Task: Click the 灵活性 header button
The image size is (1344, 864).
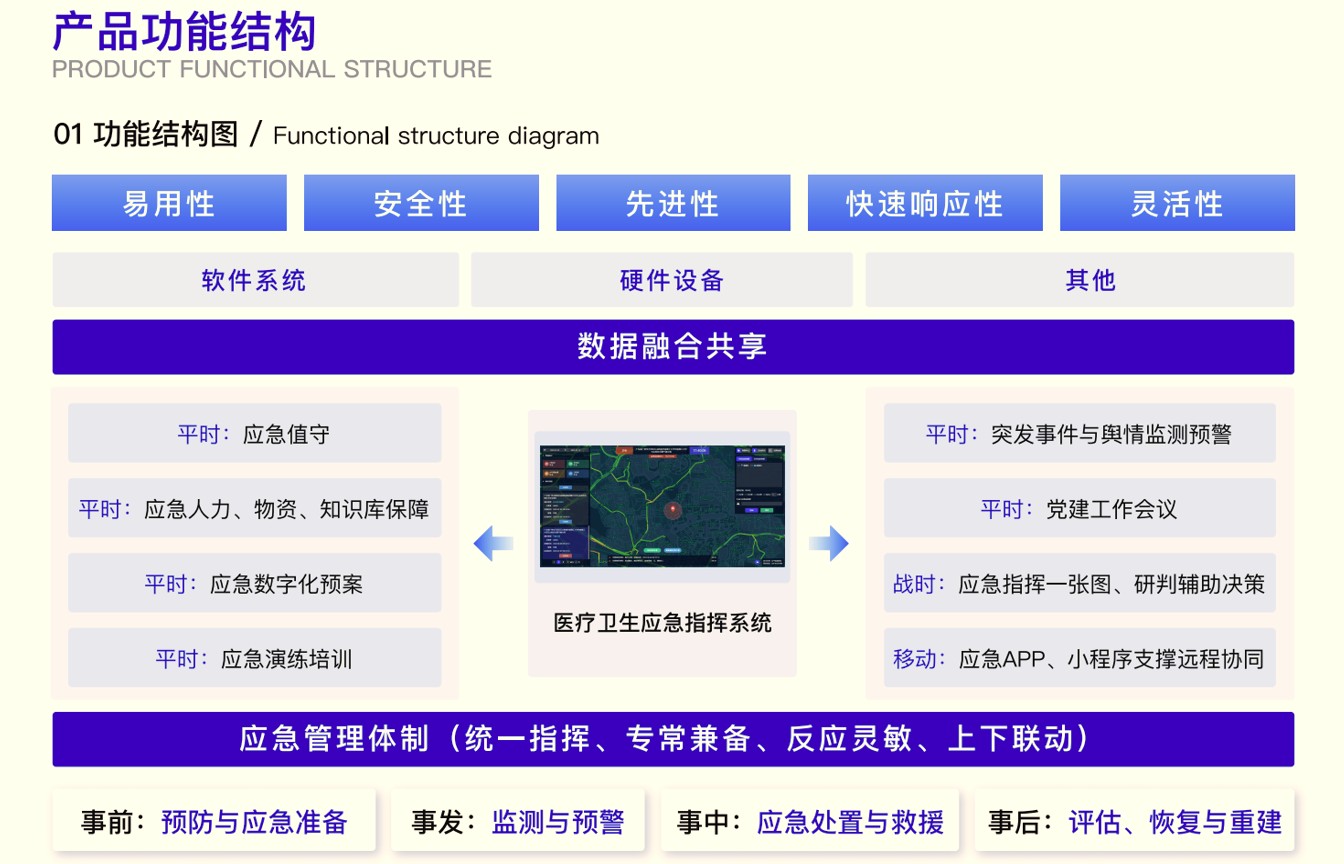Action: (1177, 203)
